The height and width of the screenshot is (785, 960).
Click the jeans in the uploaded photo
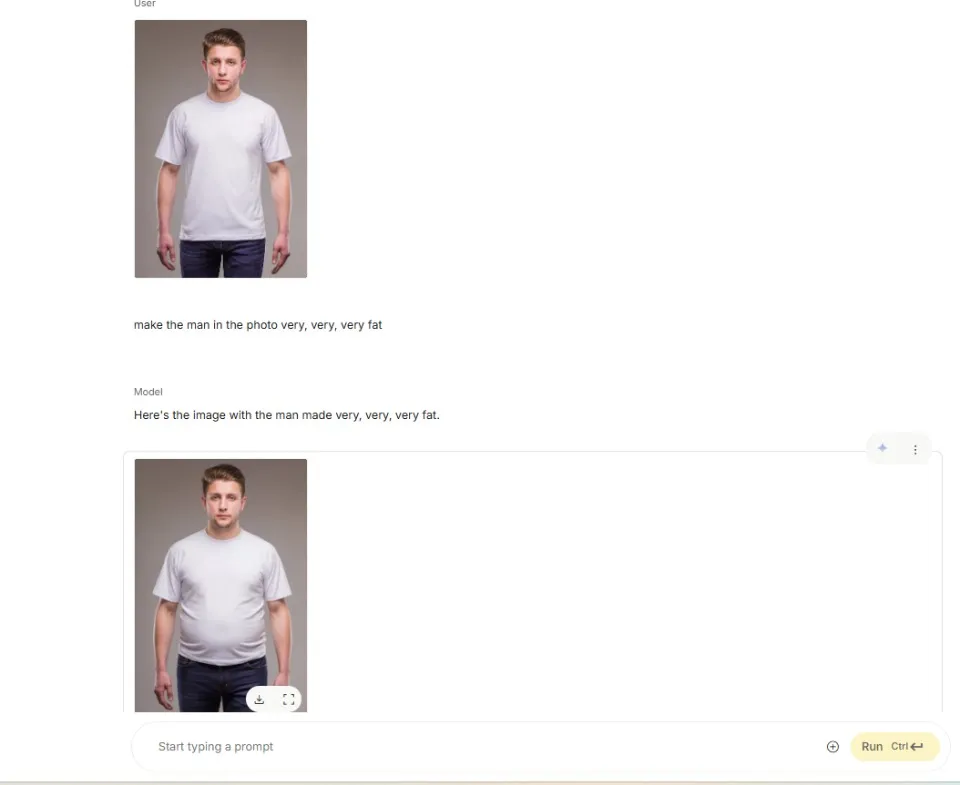click(223, 258)
